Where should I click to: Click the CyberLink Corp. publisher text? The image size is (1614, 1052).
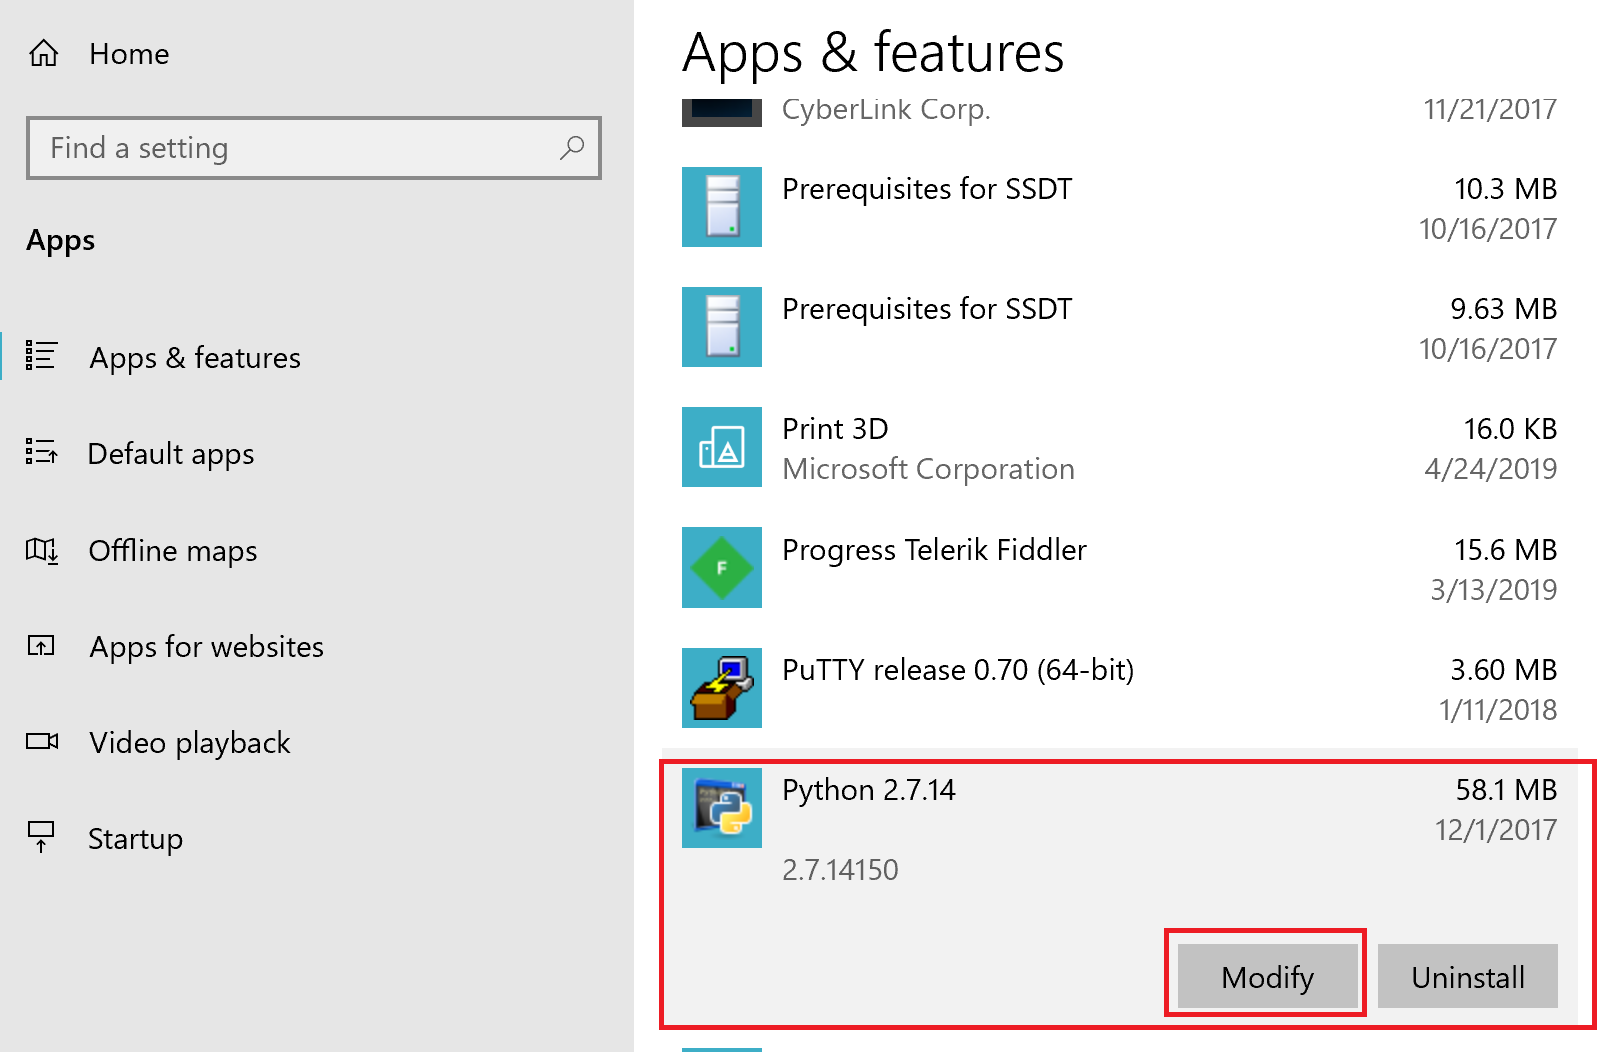pos(886,109)
